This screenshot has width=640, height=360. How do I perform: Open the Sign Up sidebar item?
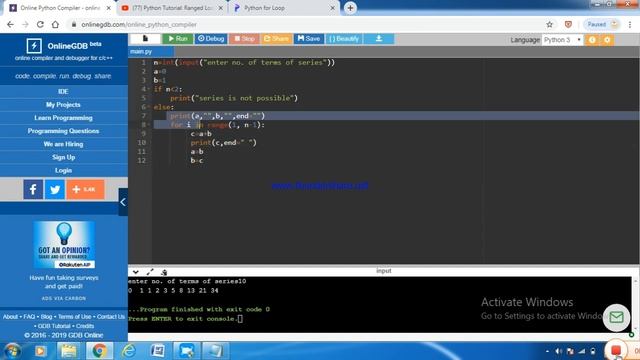click(x=63, y=157)
